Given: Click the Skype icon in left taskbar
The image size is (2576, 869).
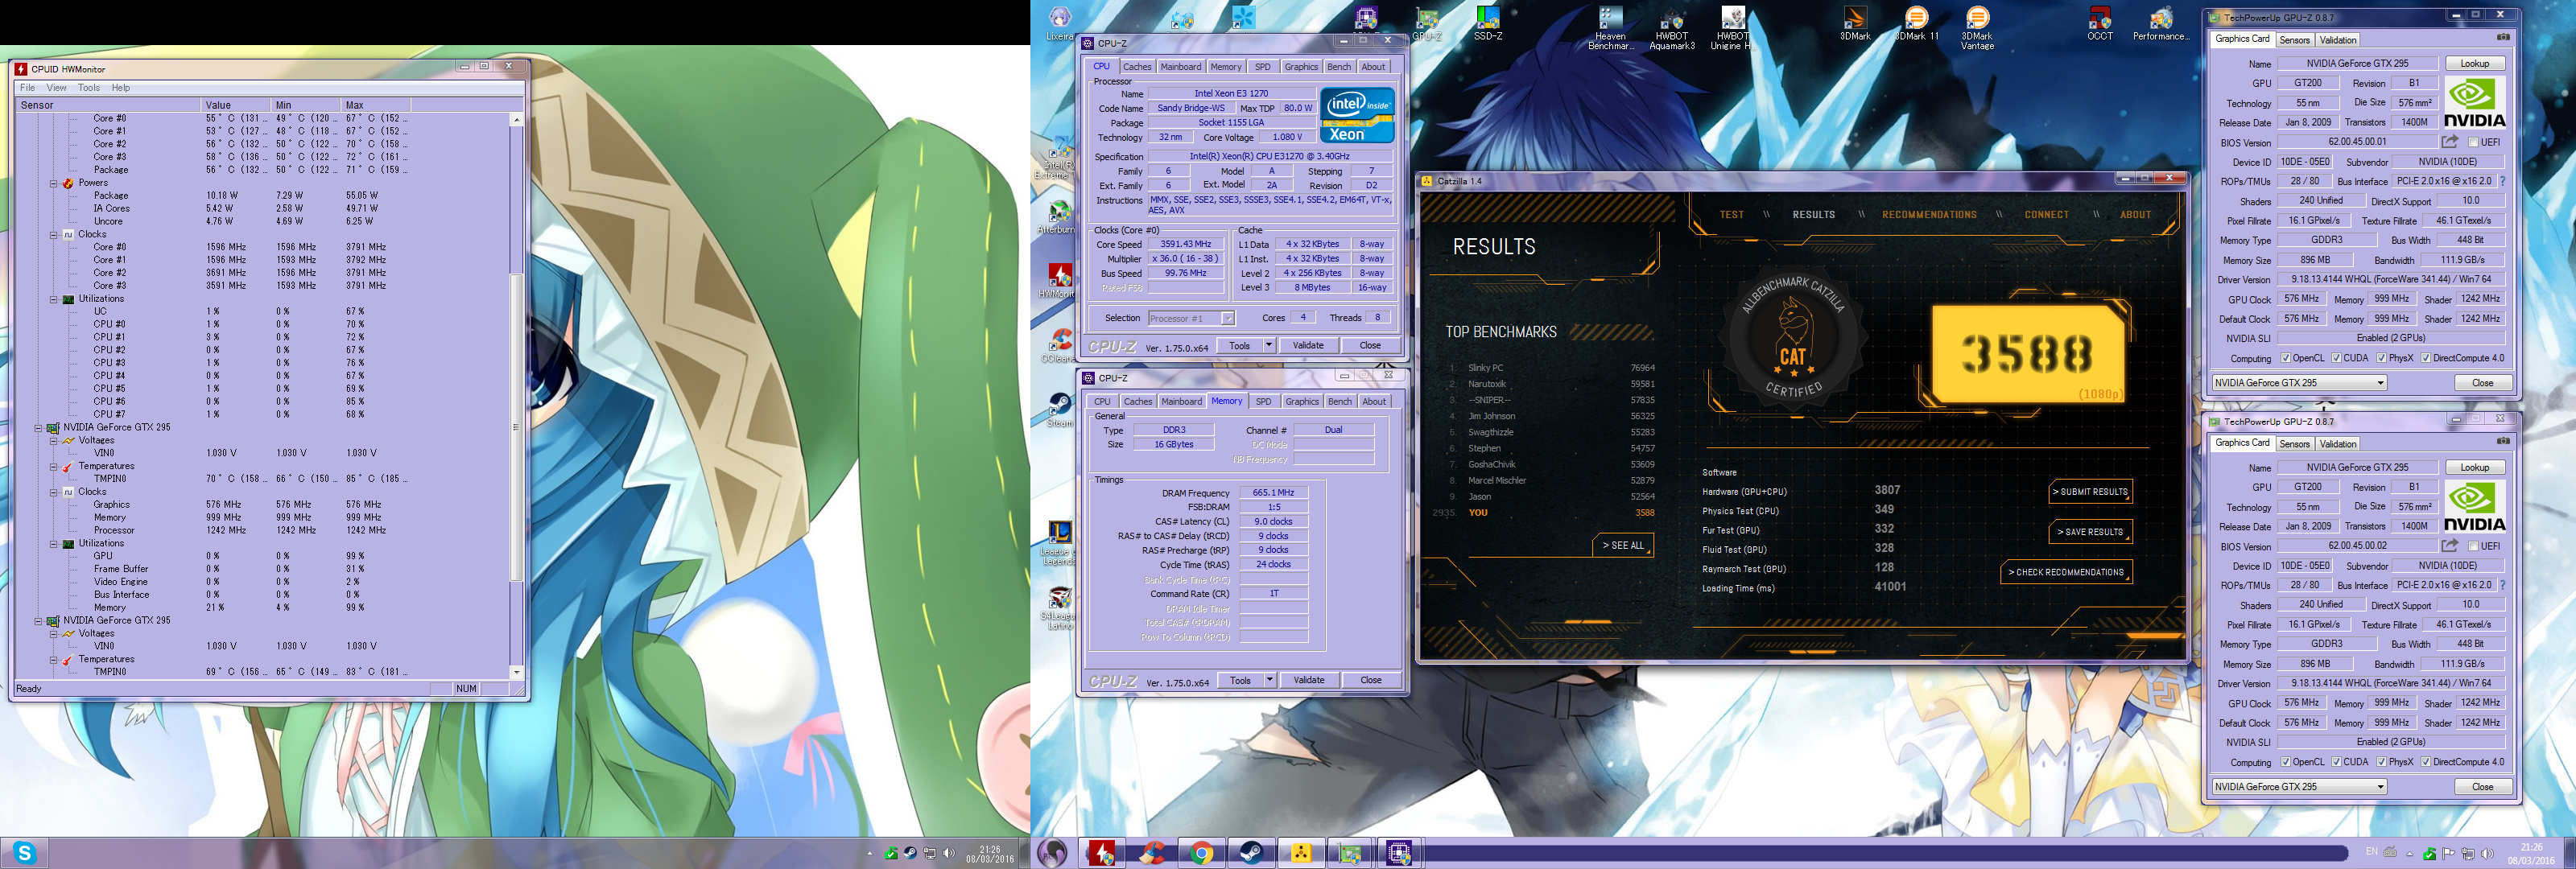Looking at the screenshot, I should point(25,853).
